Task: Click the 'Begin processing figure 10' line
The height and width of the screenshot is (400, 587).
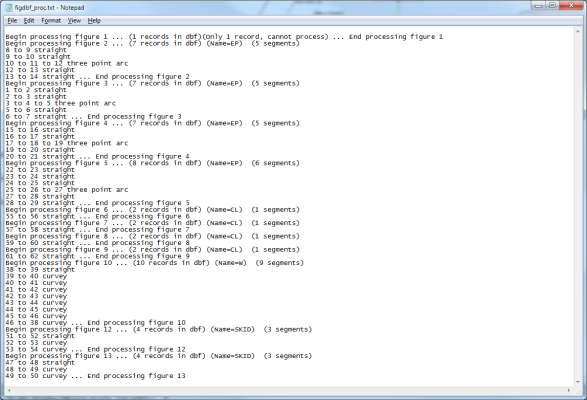Action: 155,263
